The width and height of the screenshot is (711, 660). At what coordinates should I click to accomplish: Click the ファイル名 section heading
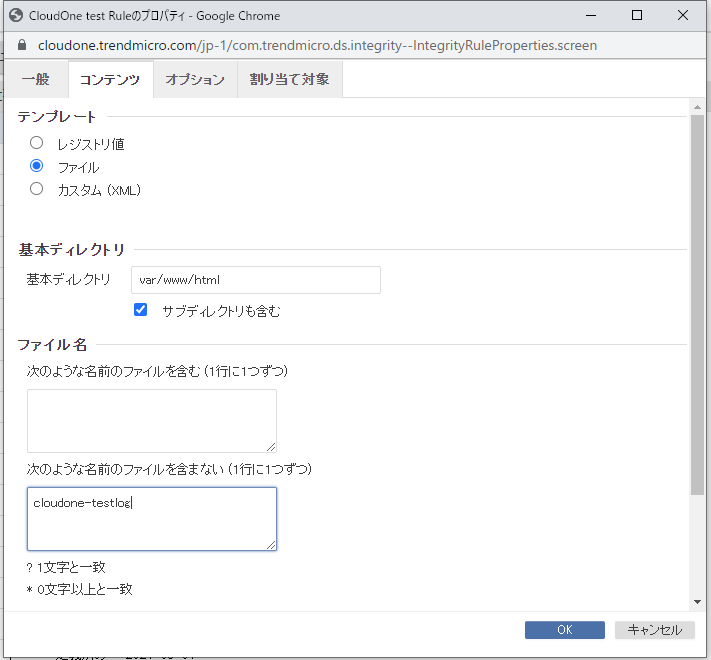tap(52, 345)
